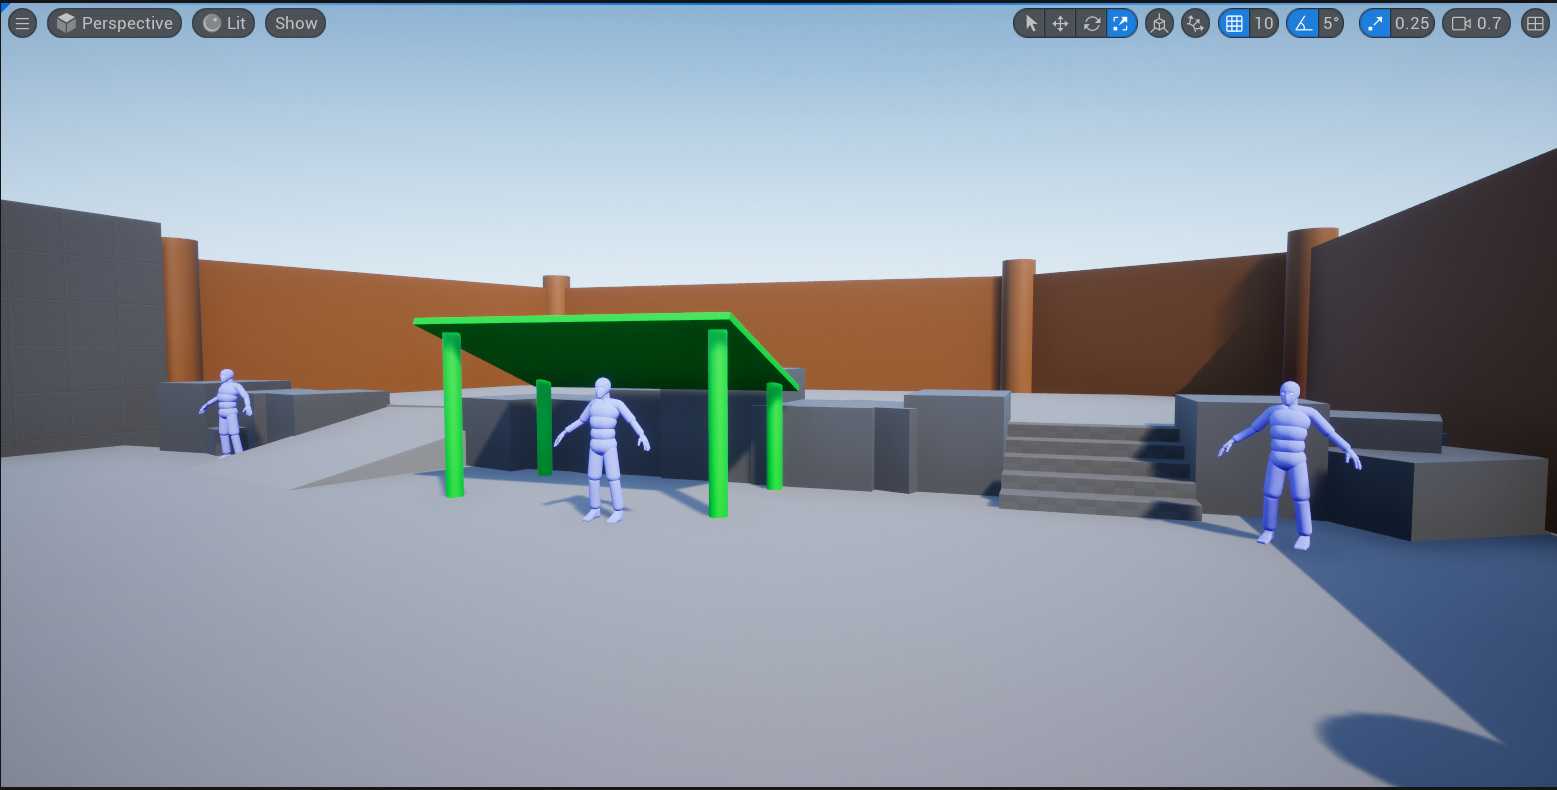Toggle rotation snapping

click(x=1303, y=22)
